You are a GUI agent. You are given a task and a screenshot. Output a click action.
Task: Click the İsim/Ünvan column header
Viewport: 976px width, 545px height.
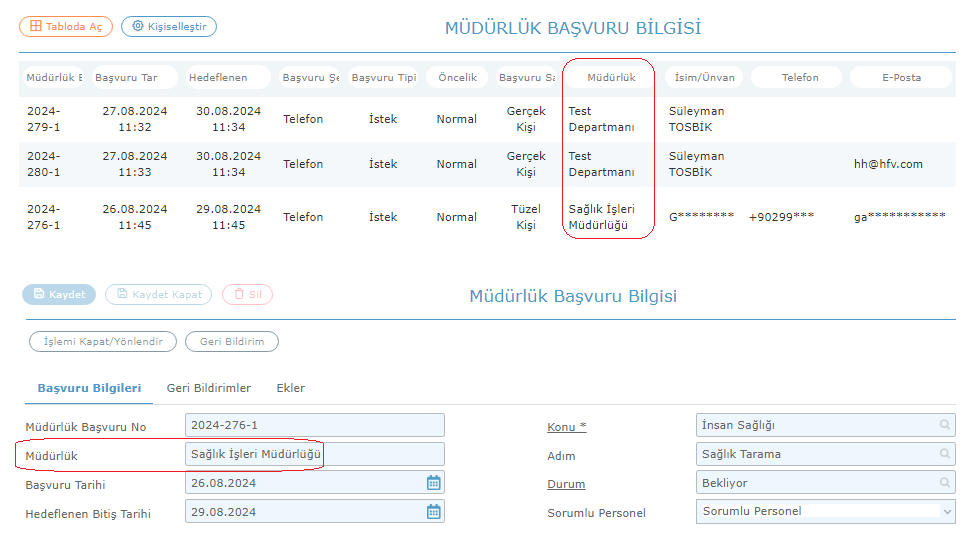(704, 77)
